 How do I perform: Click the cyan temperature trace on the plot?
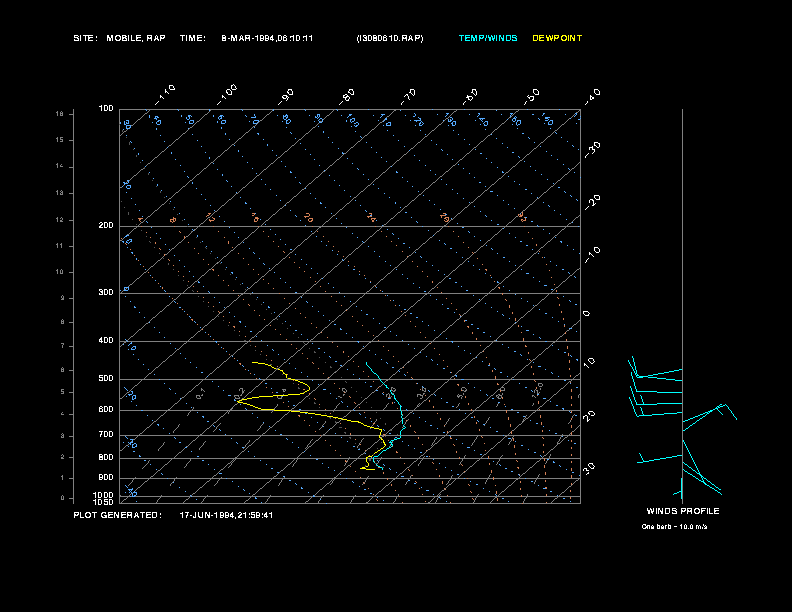click(x=401, y=409)
